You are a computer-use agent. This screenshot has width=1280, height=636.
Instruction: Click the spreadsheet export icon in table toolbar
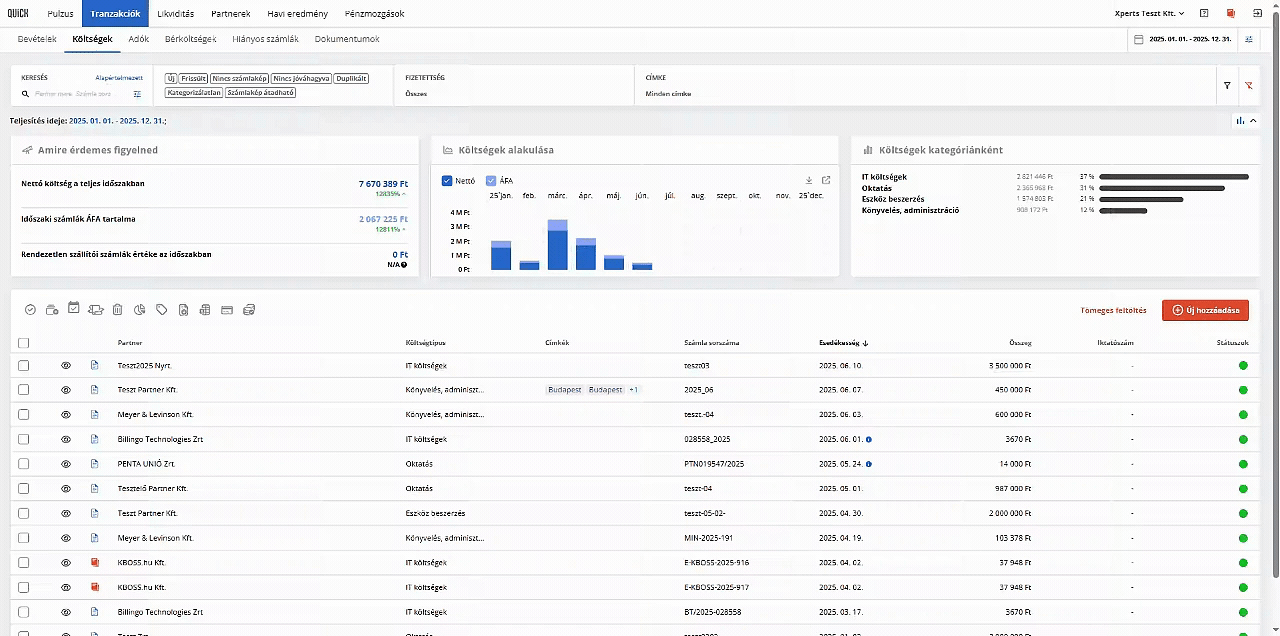point(205,310)
